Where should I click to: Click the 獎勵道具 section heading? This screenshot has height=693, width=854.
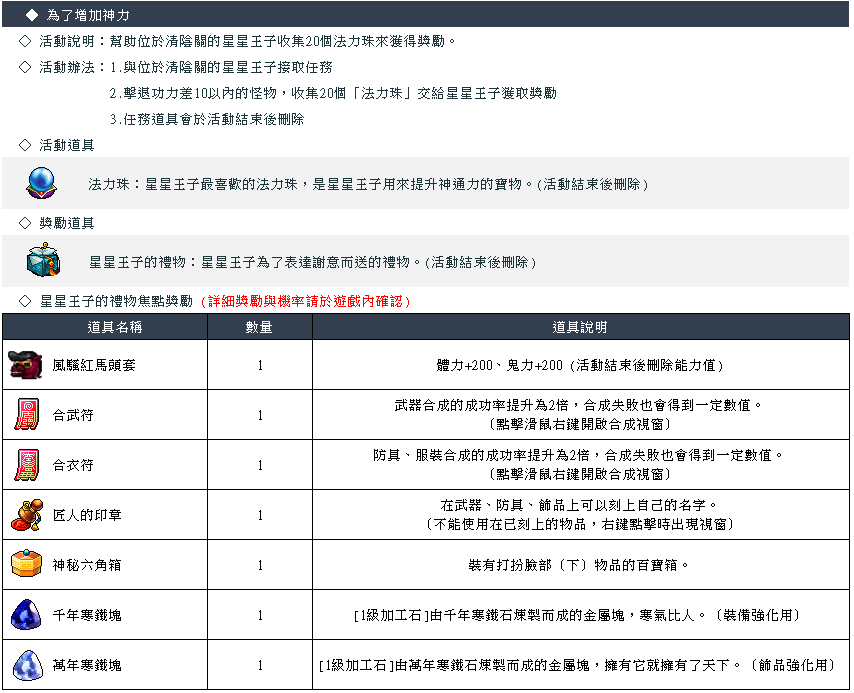pyautogui.click(x=66, y=223)
